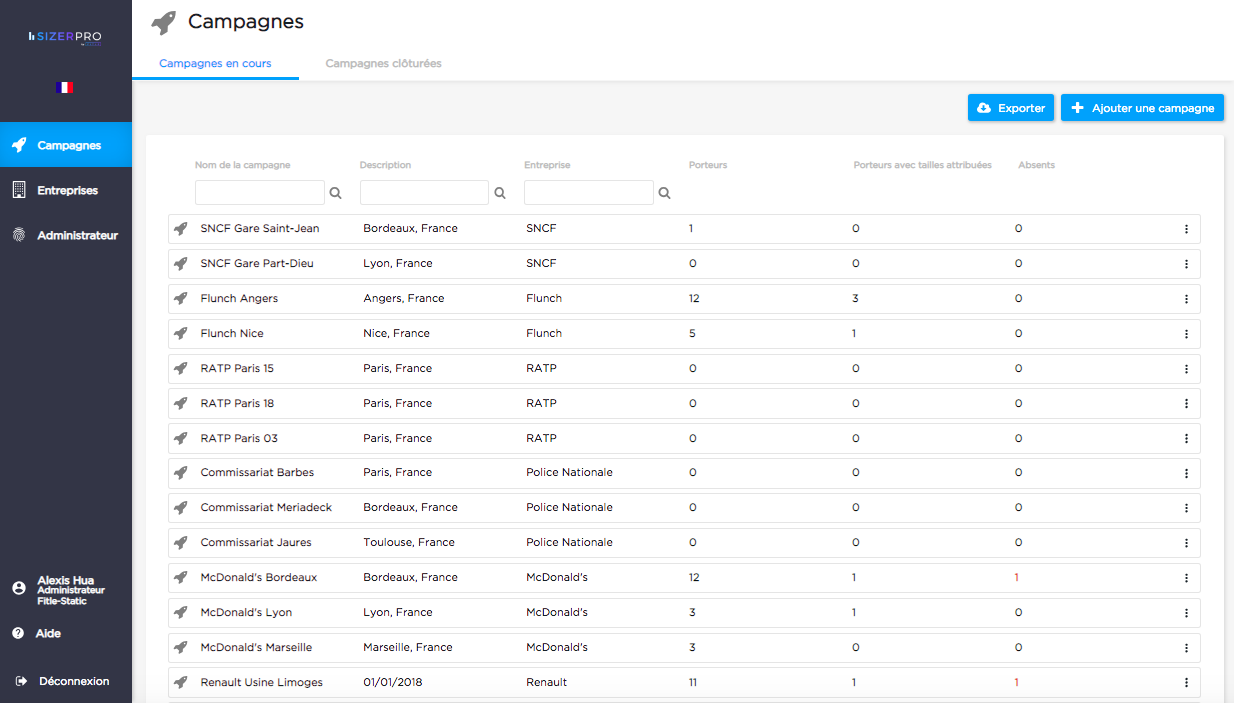Click rocket icon of Commissariat Meriadeck row

180,508
